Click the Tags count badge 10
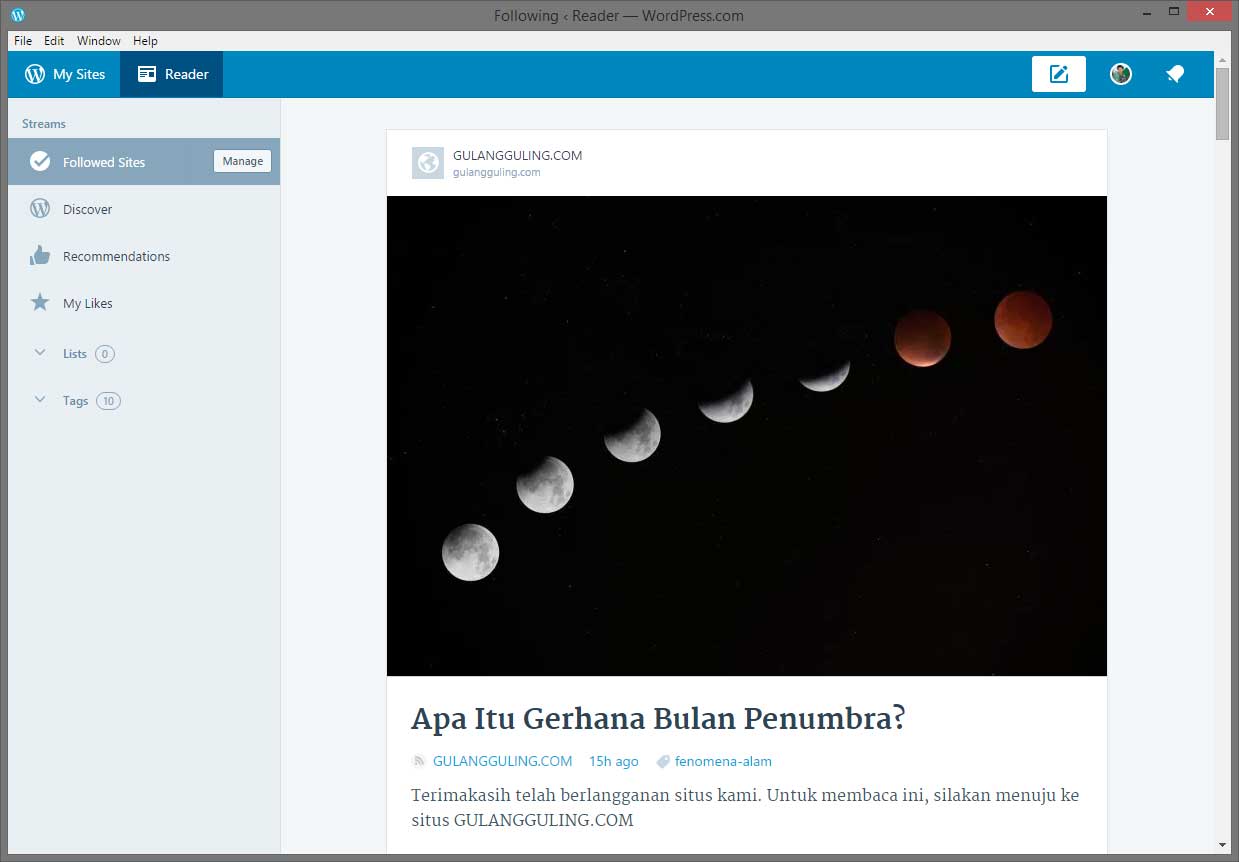 tap(108, 401)
